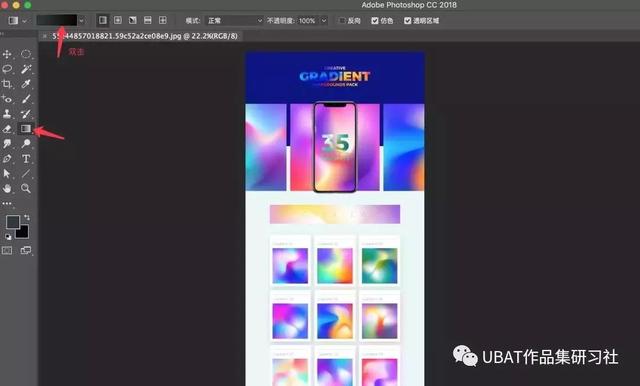This screenshot has height=386, width=640.
Task: Select the Hand tool
Action: coord(7,189)
